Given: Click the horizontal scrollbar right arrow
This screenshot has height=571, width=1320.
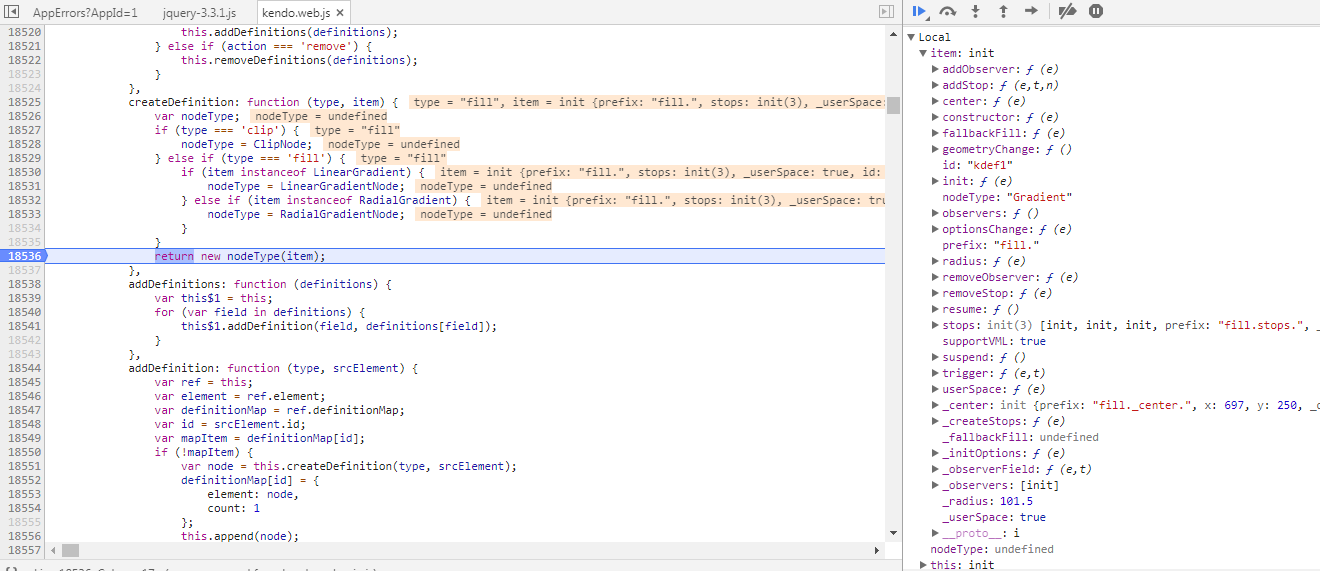Looking at the screenshot, I should click(878, 550).
